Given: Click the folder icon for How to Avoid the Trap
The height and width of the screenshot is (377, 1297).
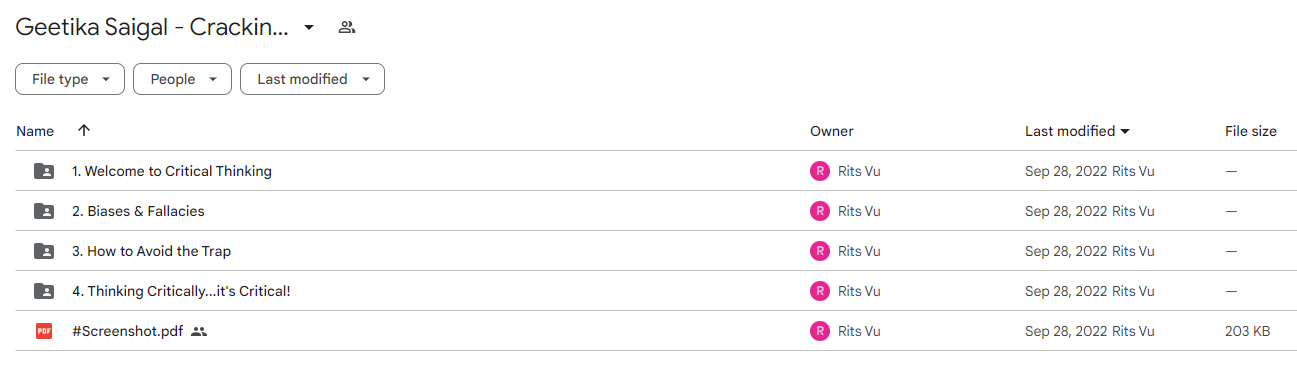Looking at the screenshot, I should pyautogui.click(x=44, y=251).
